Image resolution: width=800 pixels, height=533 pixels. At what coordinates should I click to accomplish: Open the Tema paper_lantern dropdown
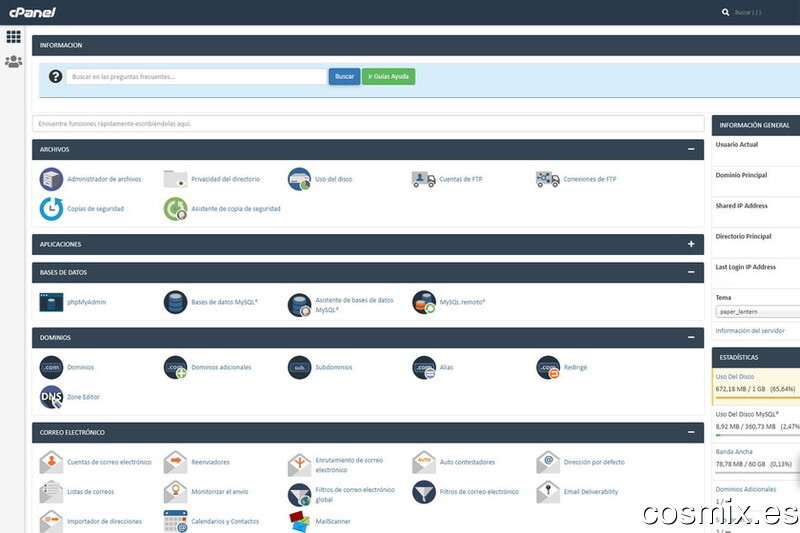(x=758, y=312)
